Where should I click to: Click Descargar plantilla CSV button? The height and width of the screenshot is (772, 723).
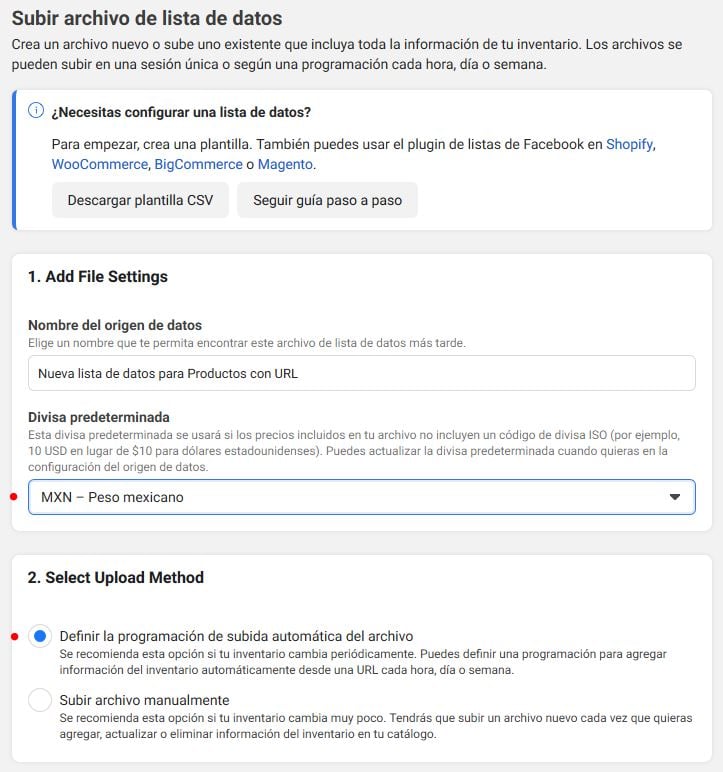point(140,200)
